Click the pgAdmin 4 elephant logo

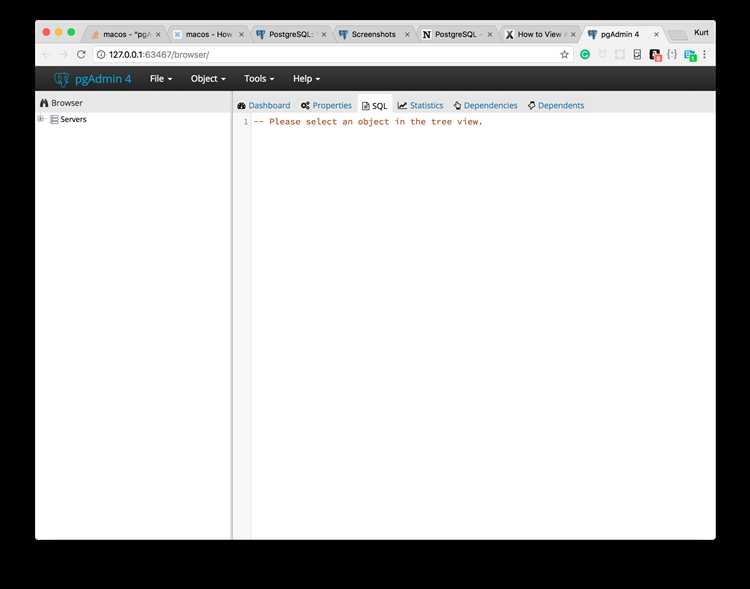pos(62,79)
